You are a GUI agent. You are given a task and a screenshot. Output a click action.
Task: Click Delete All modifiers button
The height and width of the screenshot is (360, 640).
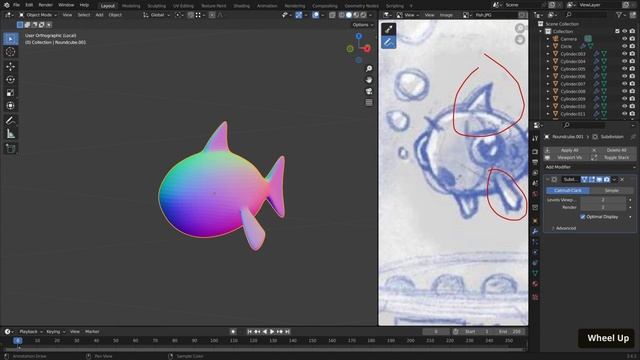point(613,150)
